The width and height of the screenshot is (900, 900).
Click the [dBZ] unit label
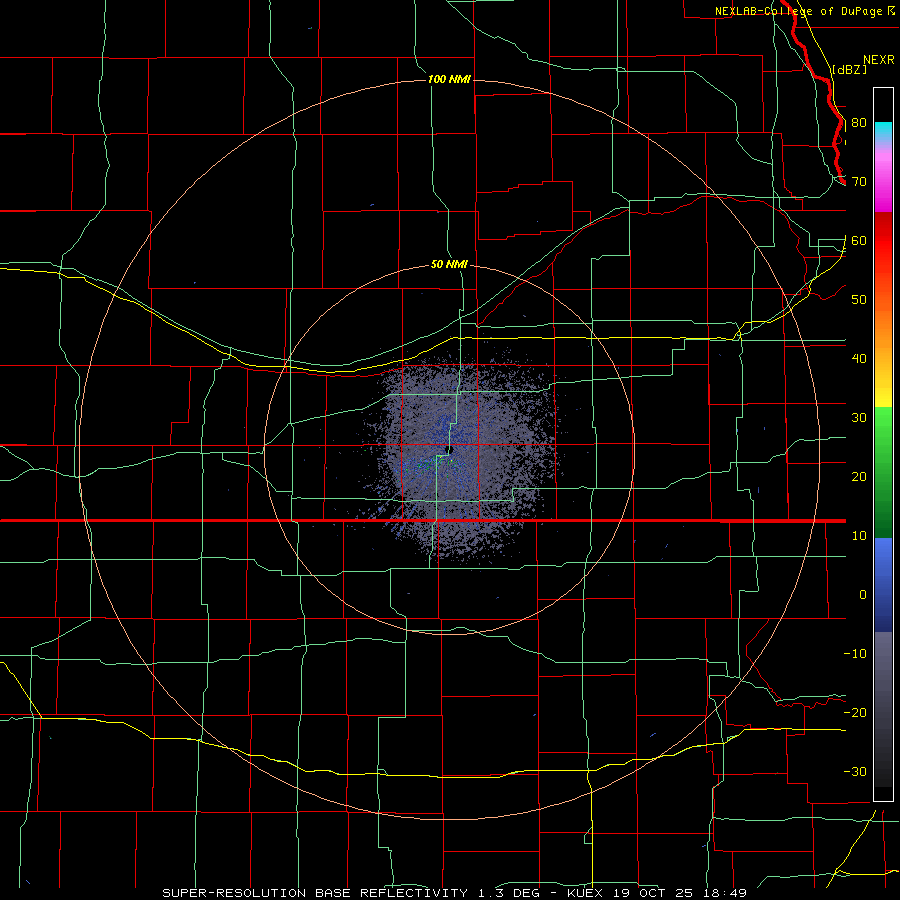(x=849, y=69)
